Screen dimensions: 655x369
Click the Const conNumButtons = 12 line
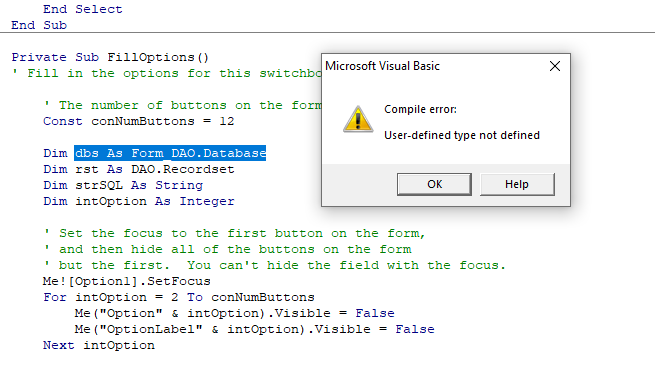pyautogui.click(x=139, y=121)
